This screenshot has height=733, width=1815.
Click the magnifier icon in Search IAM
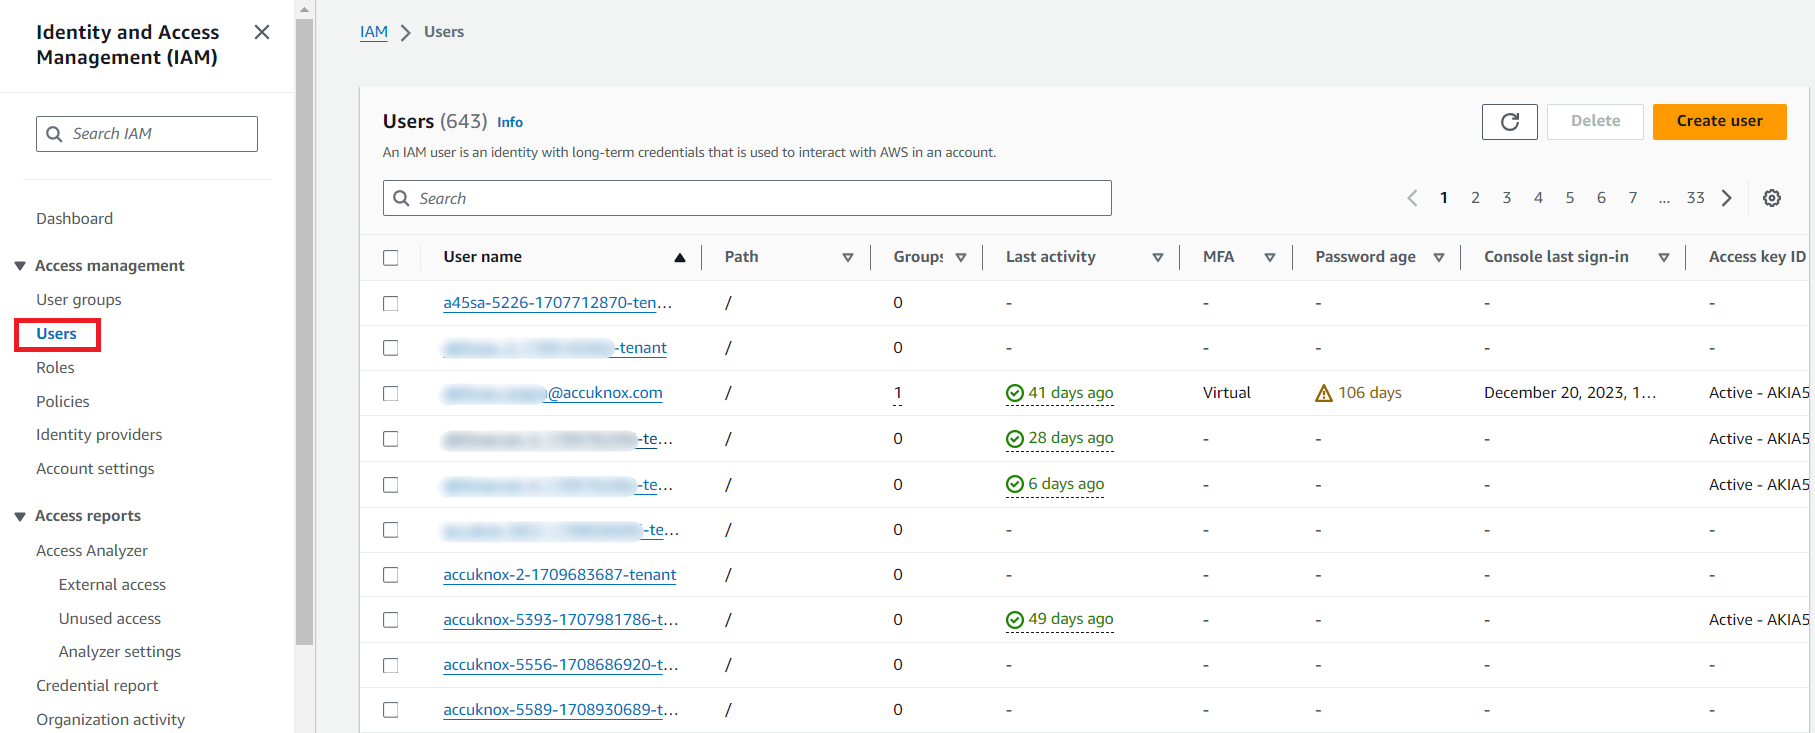point(55,134)
